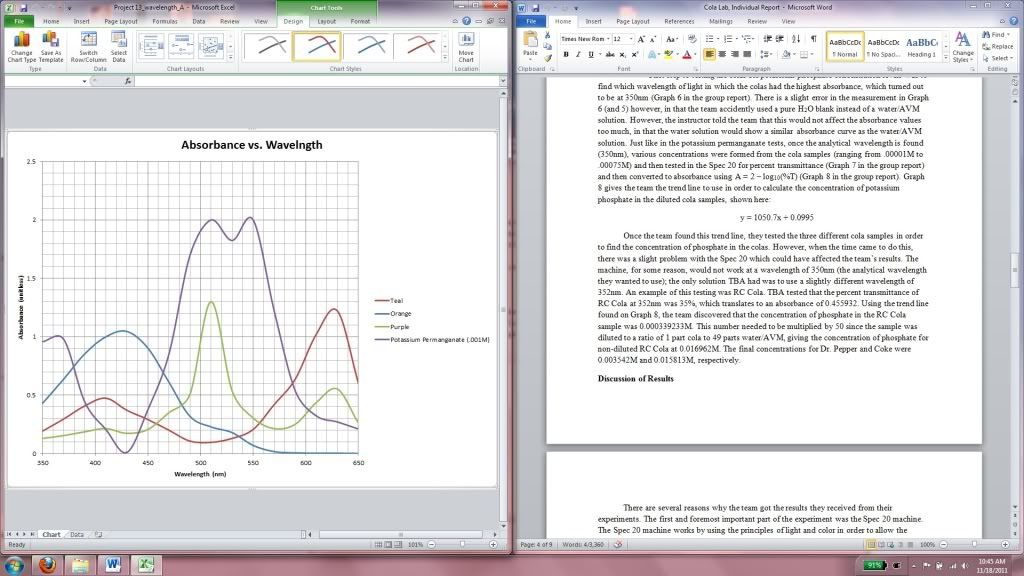
Task: Click Save As Template in Excel
Action: [51, 47]
